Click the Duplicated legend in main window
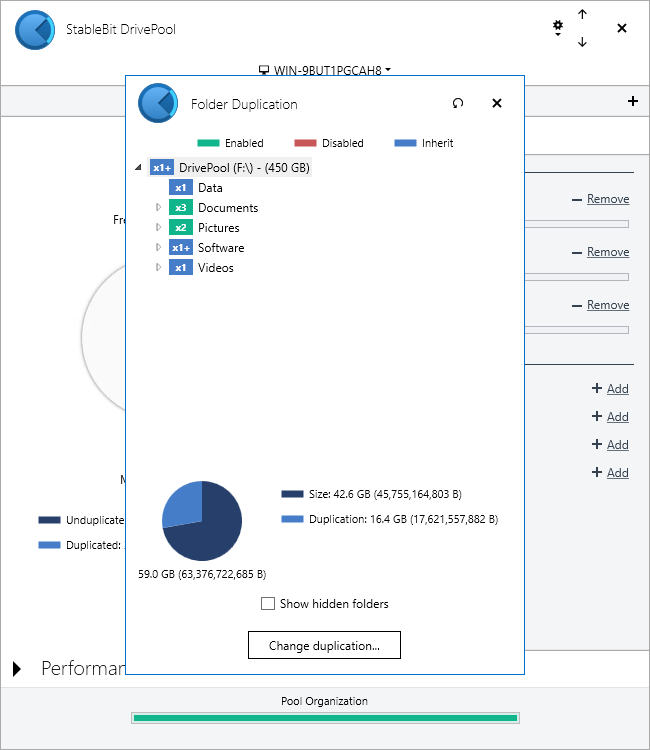This screenshot has width=650, height=750. (x=81, y=545)
